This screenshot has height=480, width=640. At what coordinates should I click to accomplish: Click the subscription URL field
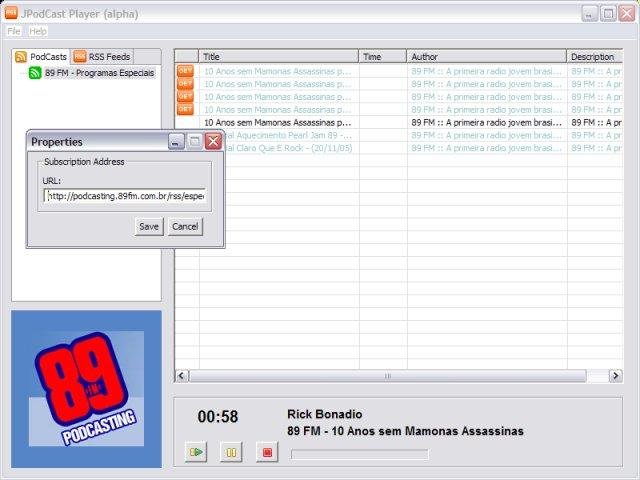124,196
